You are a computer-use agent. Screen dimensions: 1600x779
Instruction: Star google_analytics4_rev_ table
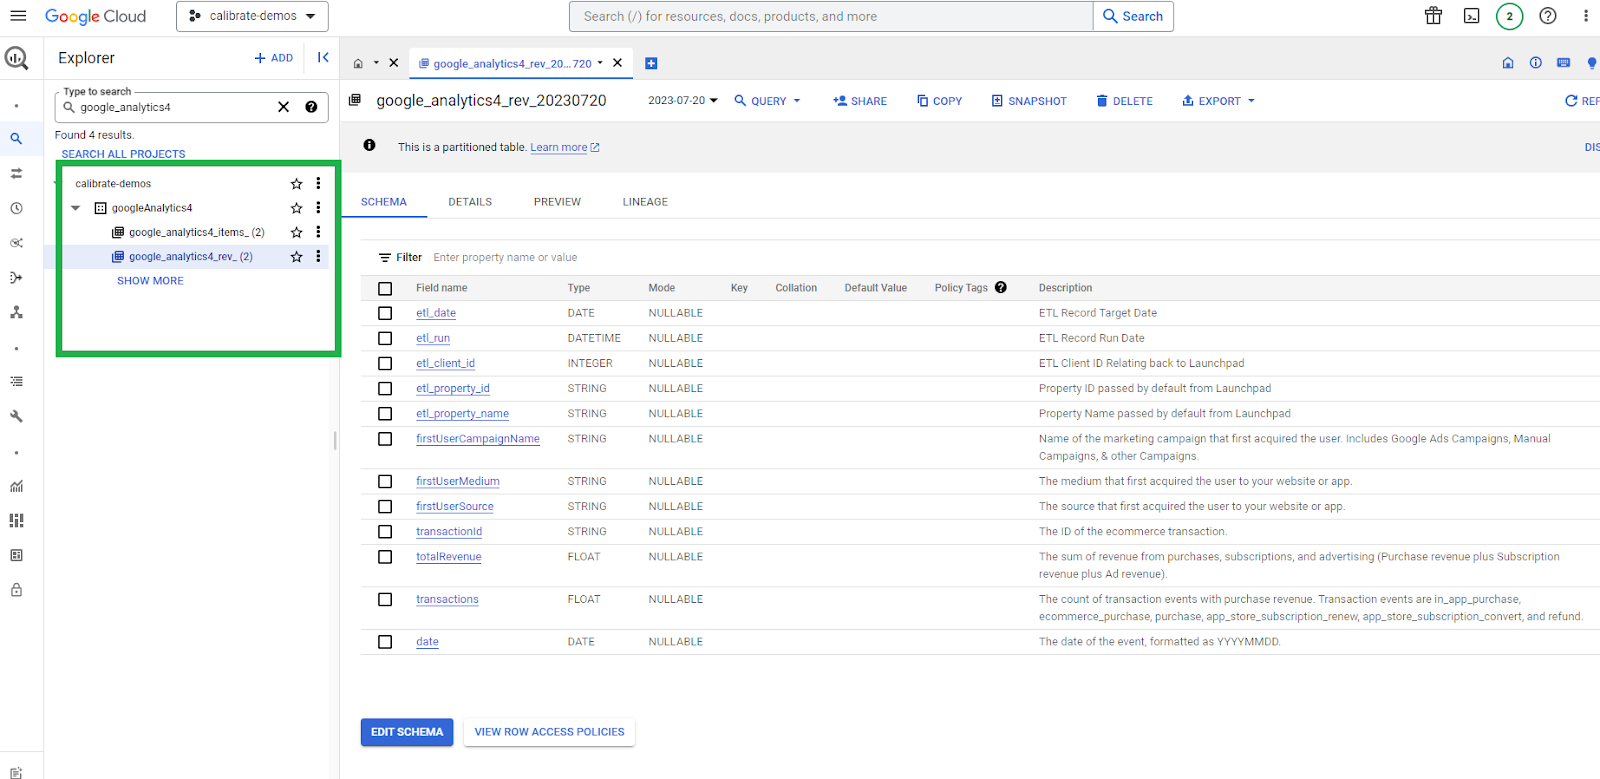click(297, 257)
